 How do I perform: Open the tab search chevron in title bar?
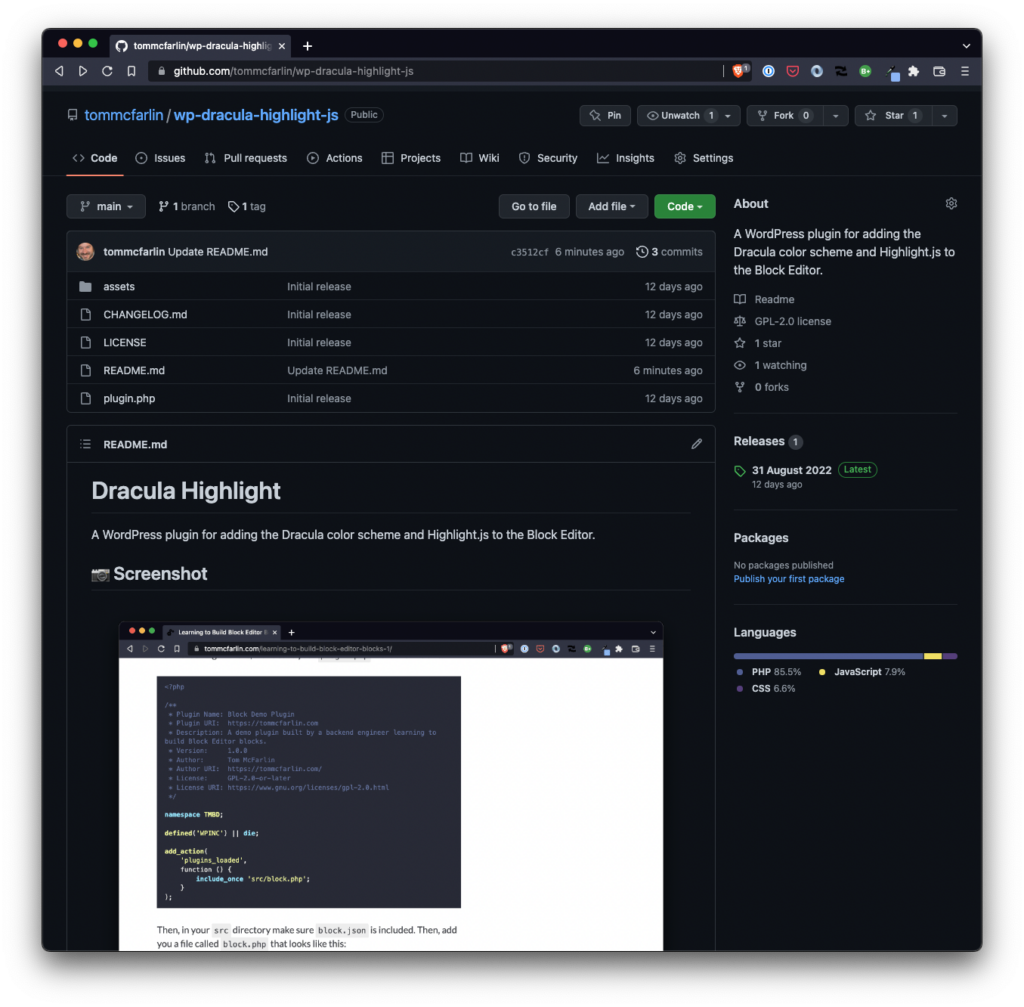[x=966, y=46]
